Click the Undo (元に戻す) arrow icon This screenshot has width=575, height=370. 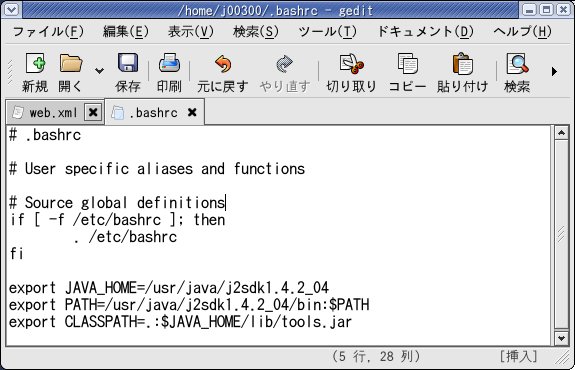[223, 64]
